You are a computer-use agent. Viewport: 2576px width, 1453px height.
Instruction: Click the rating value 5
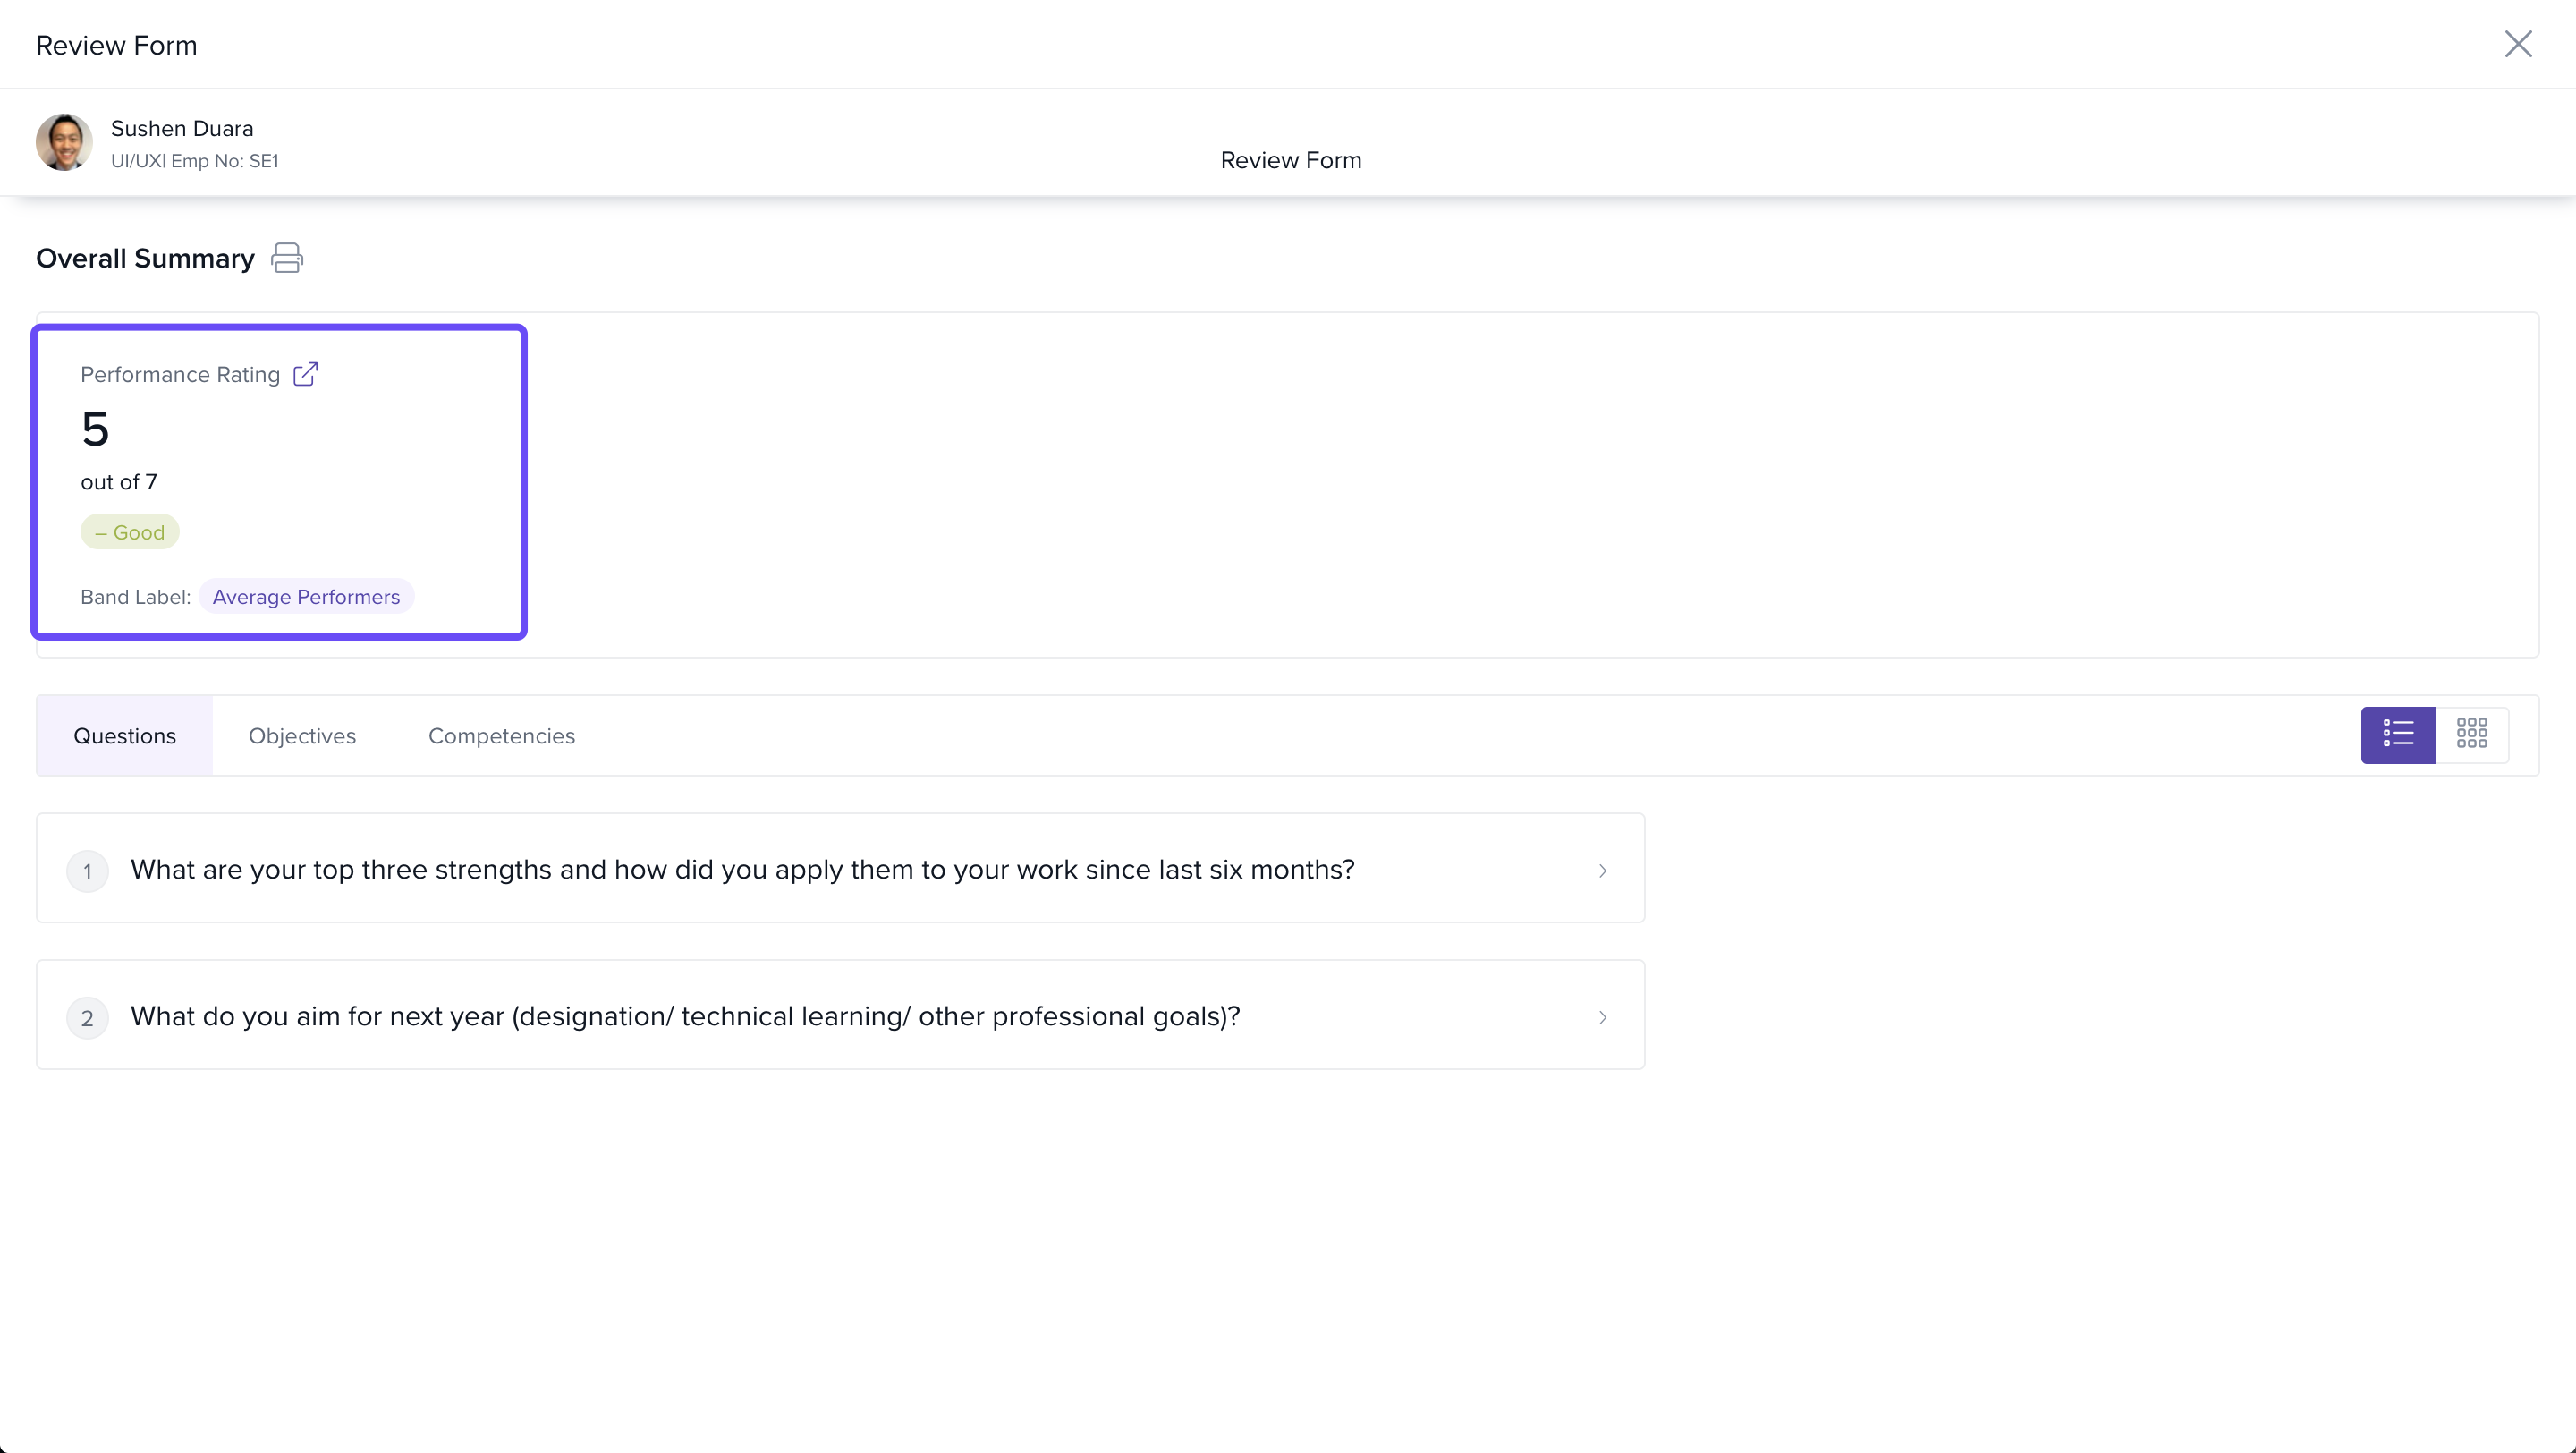tap(95, 430)
